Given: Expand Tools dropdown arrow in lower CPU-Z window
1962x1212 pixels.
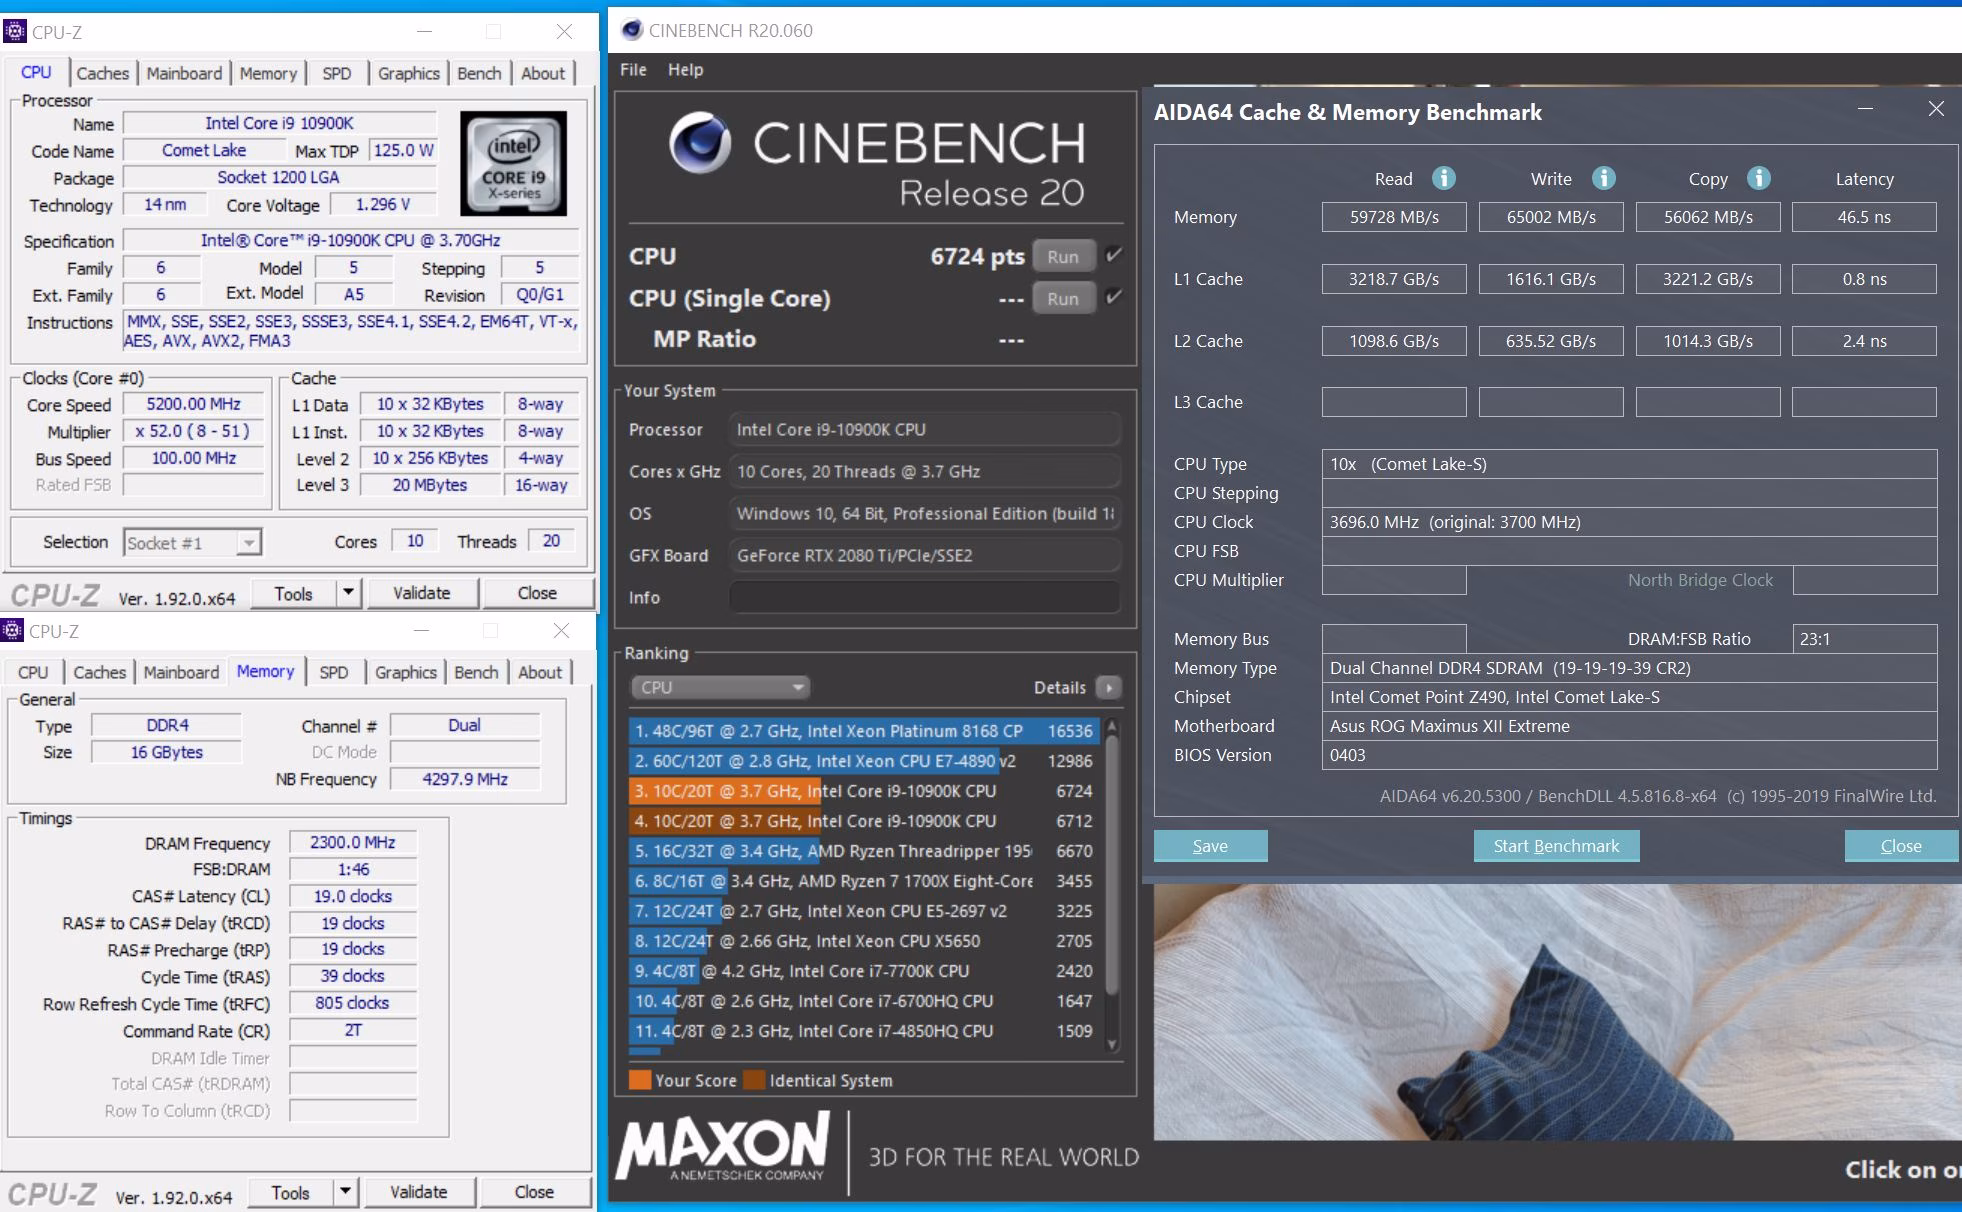Looking at the screenshot, I should (x=344, y=1192).
